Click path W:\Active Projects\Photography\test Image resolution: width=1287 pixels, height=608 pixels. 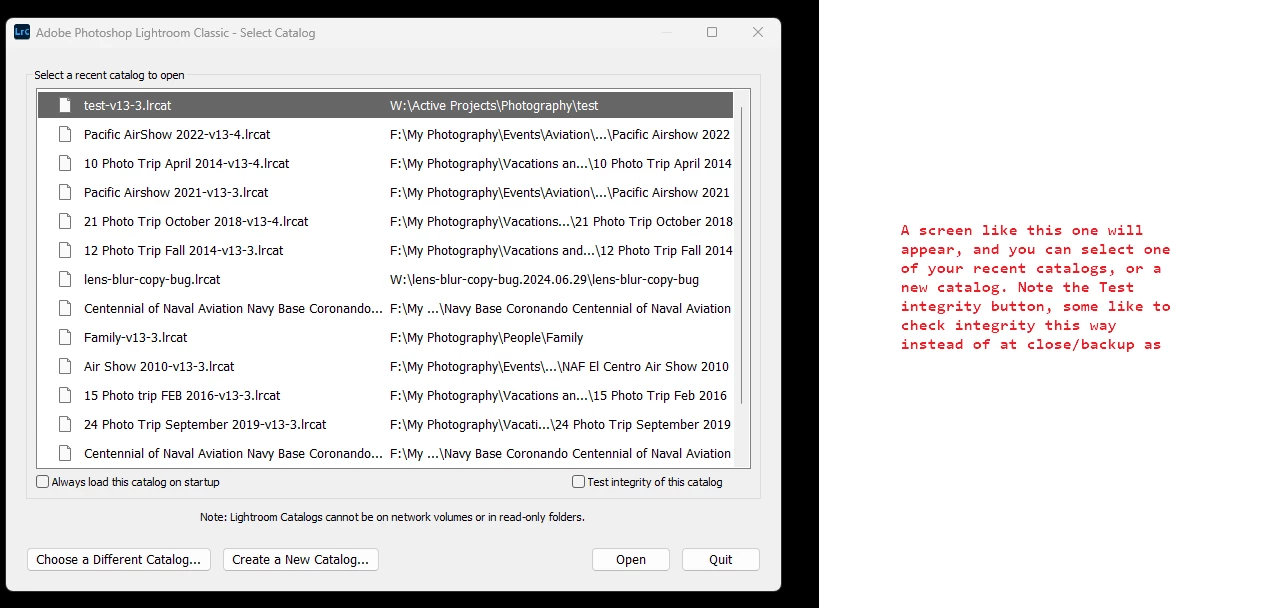point(494,105)
